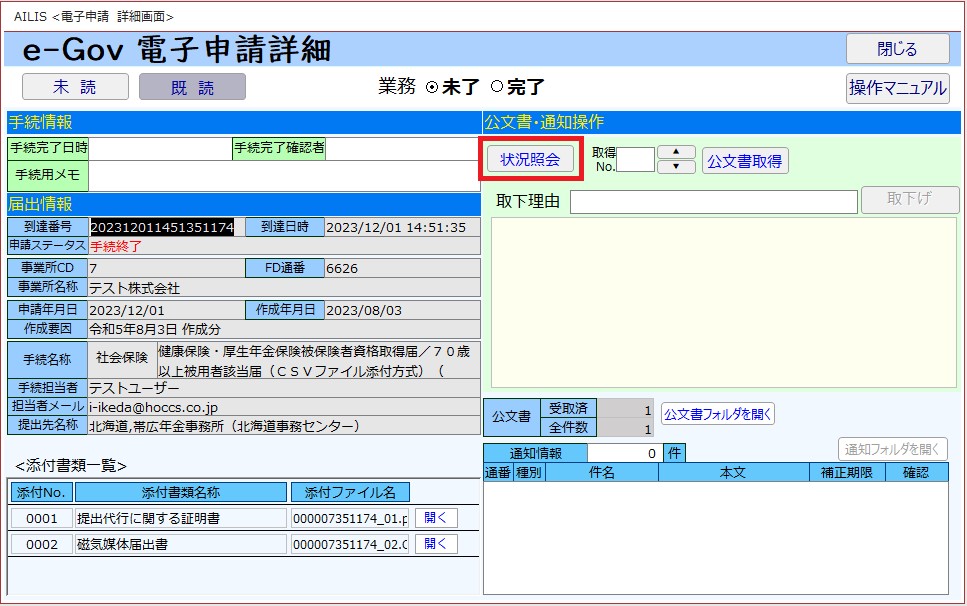Click the 状況照会 button
967x606 pixels.
click(x=530, y=159)
